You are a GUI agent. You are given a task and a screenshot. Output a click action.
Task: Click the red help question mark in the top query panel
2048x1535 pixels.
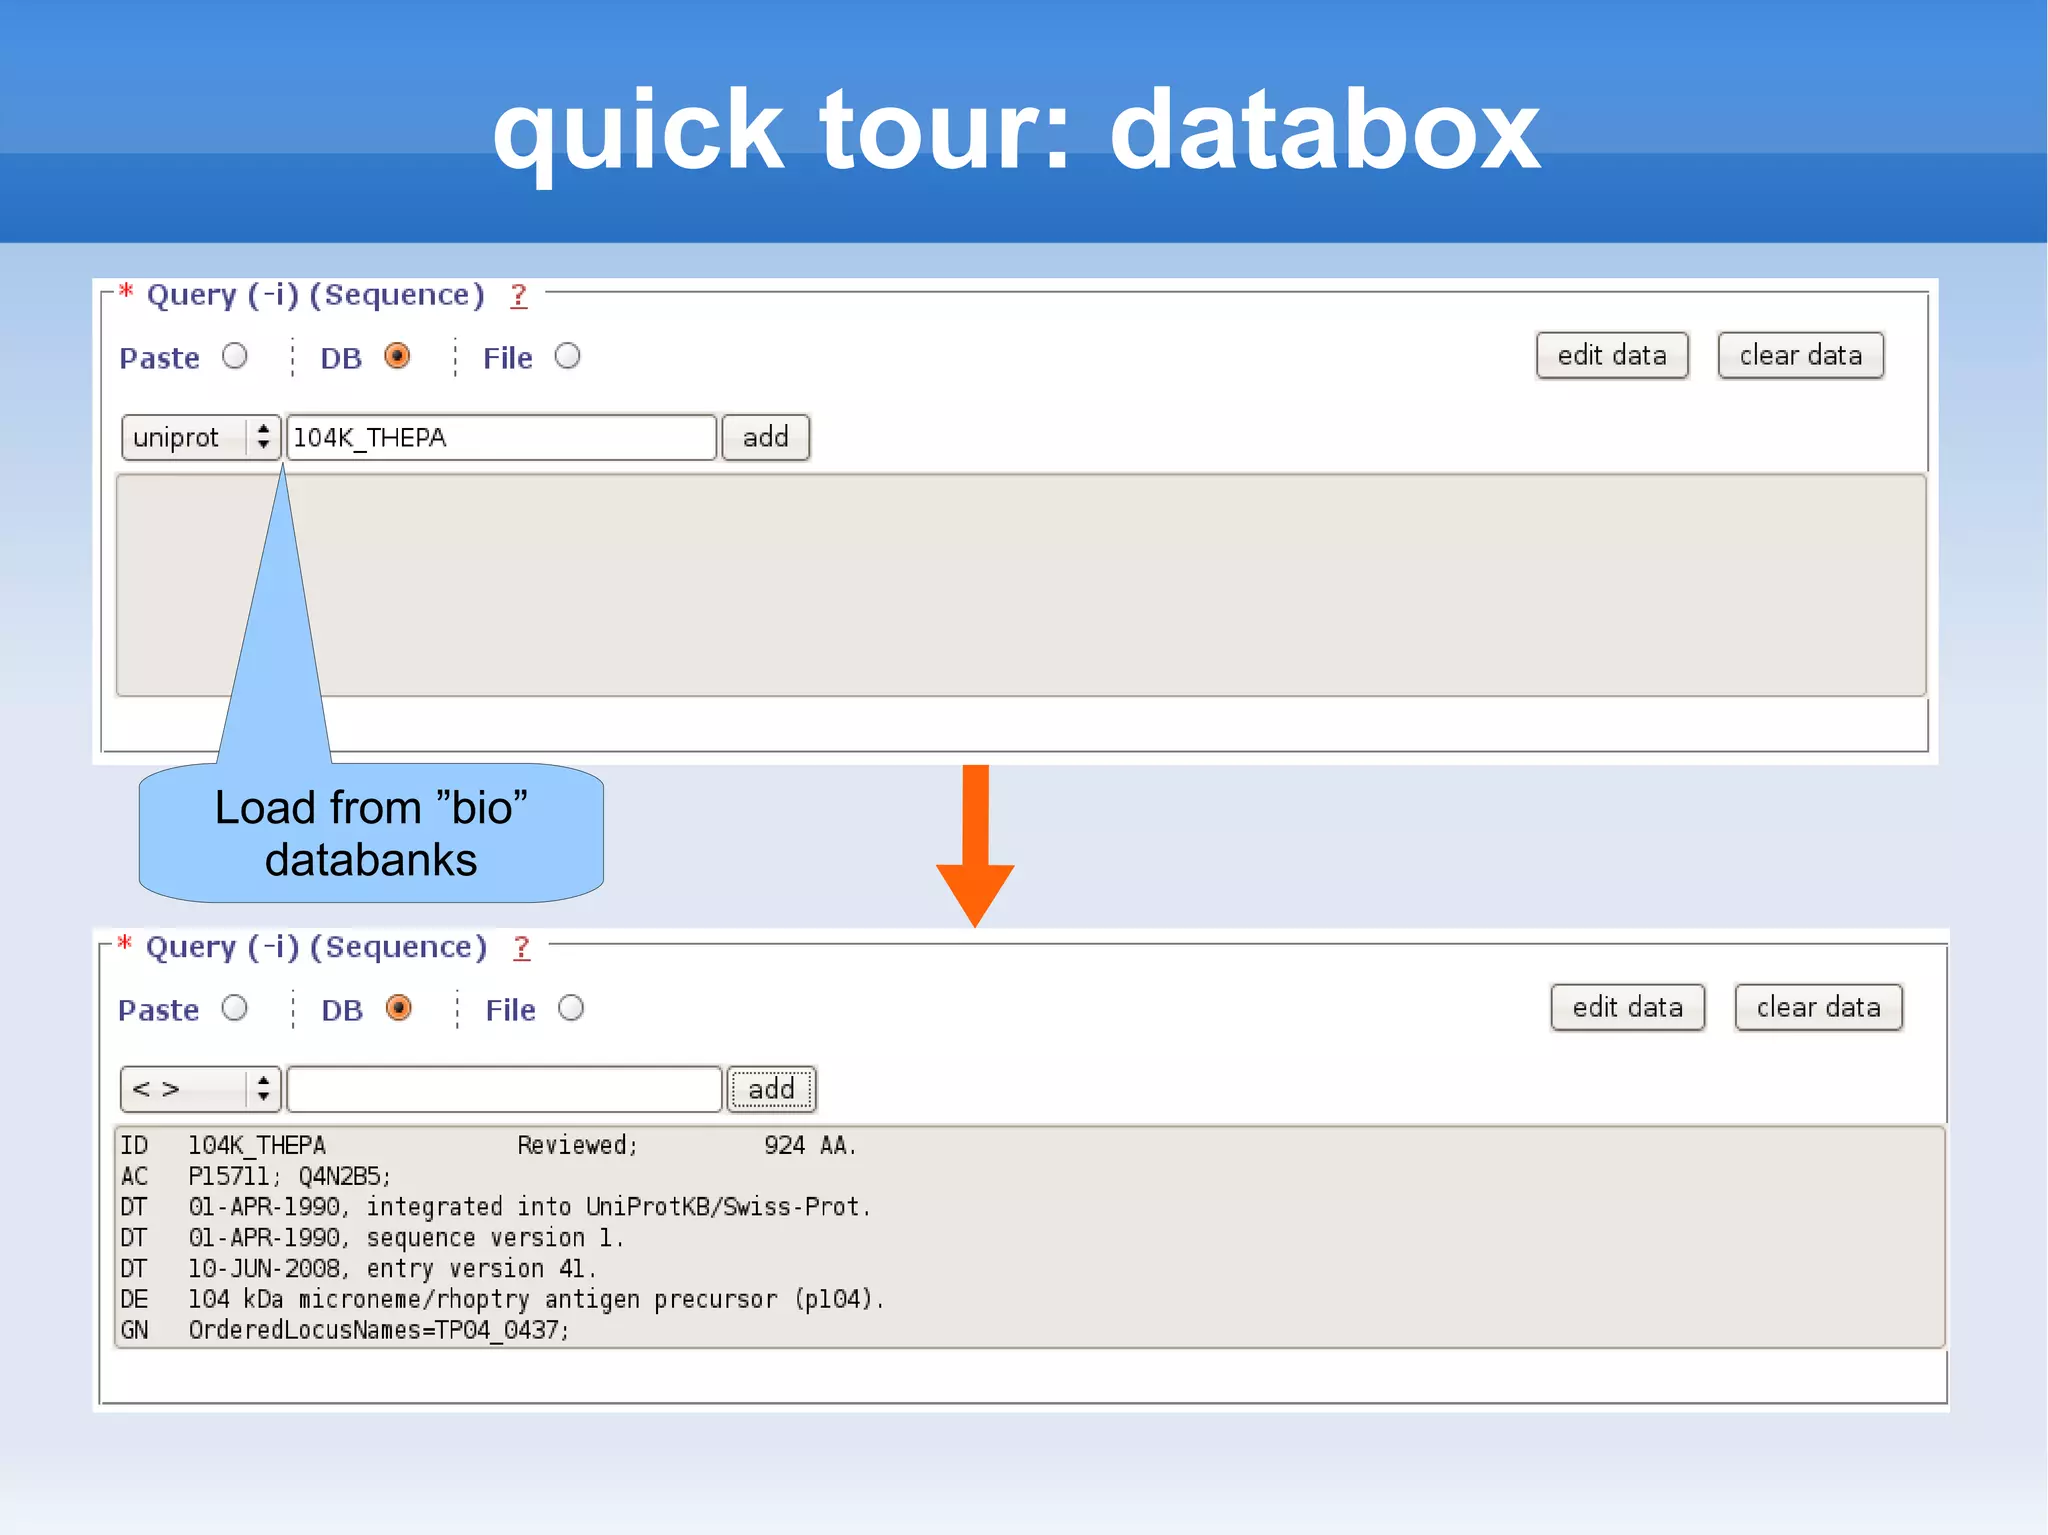click(518, 295)
